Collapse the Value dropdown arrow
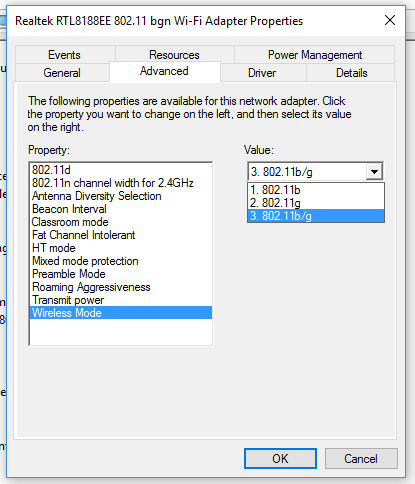 [374, 172]
